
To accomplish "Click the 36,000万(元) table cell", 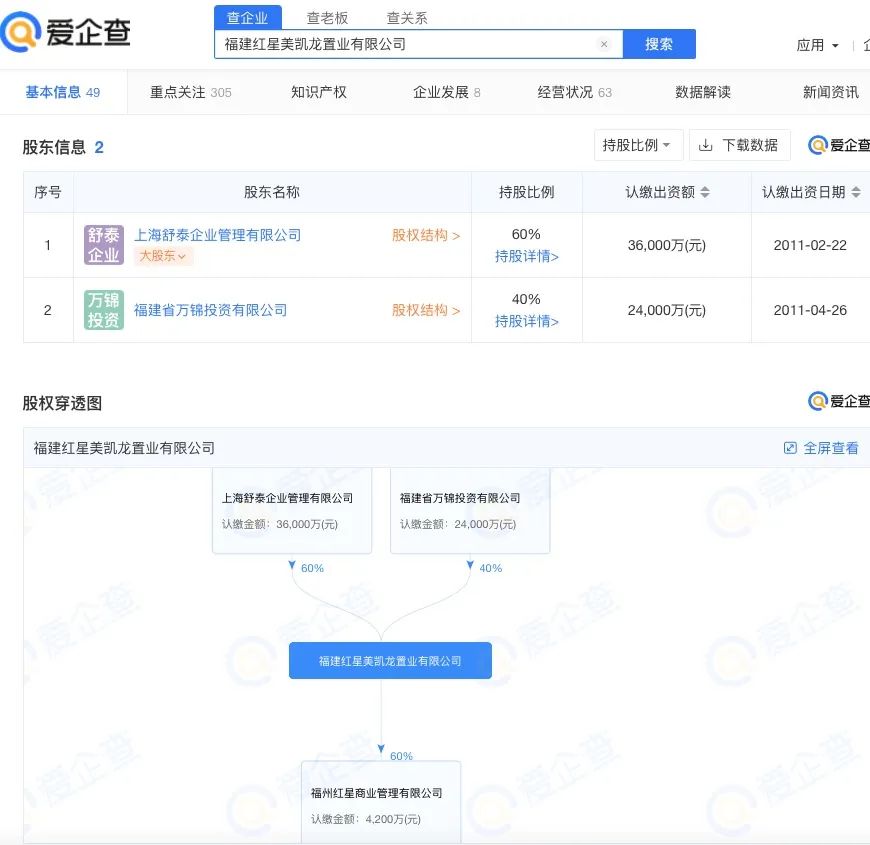I will 667,245.
